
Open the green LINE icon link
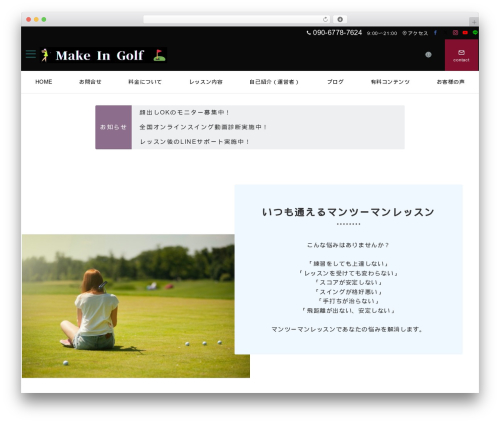pos(475,33)
